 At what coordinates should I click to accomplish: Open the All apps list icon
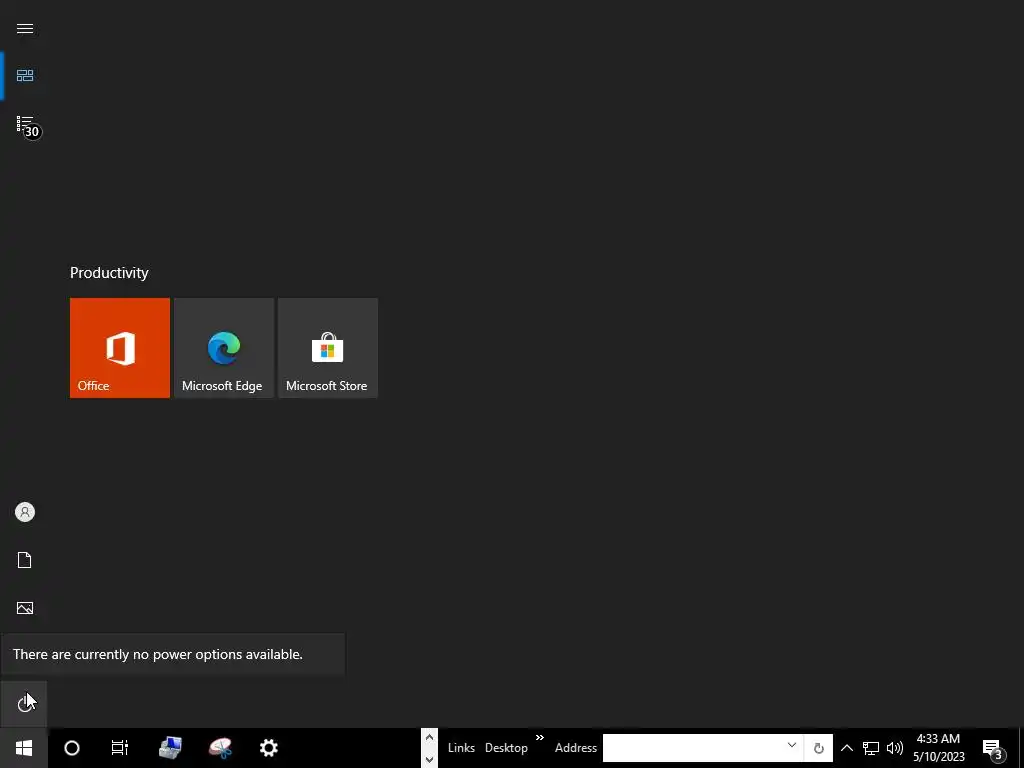[x=25, y=124]
